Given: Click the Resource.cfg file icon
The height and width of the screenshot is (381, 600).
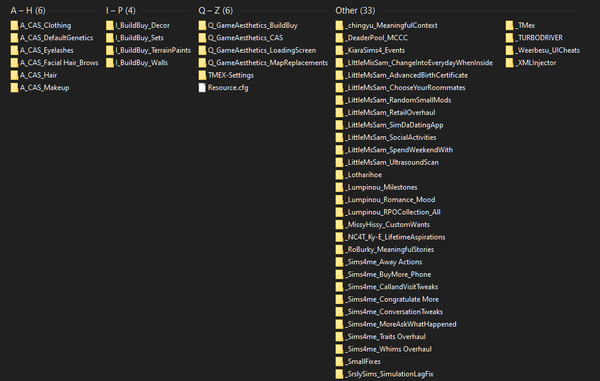Looking at the screenshot, I should (x=202, y=88).
